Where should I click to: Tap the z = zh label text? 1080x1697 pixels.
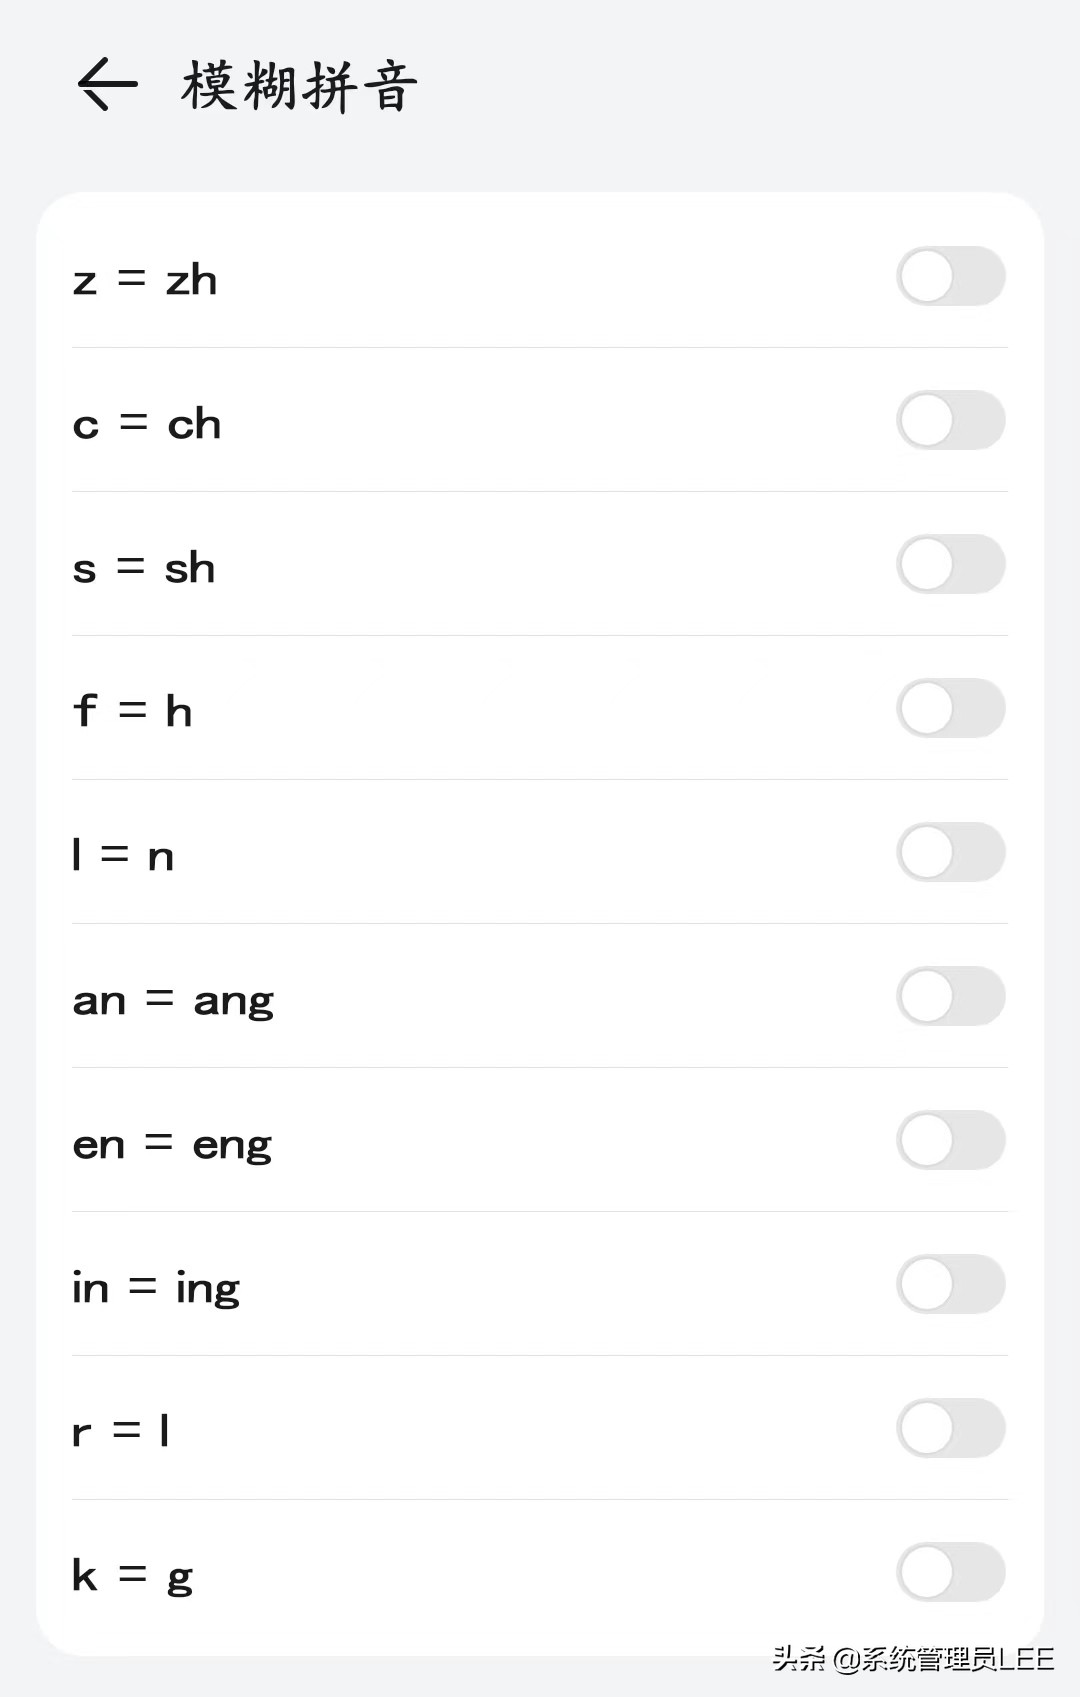145,280
